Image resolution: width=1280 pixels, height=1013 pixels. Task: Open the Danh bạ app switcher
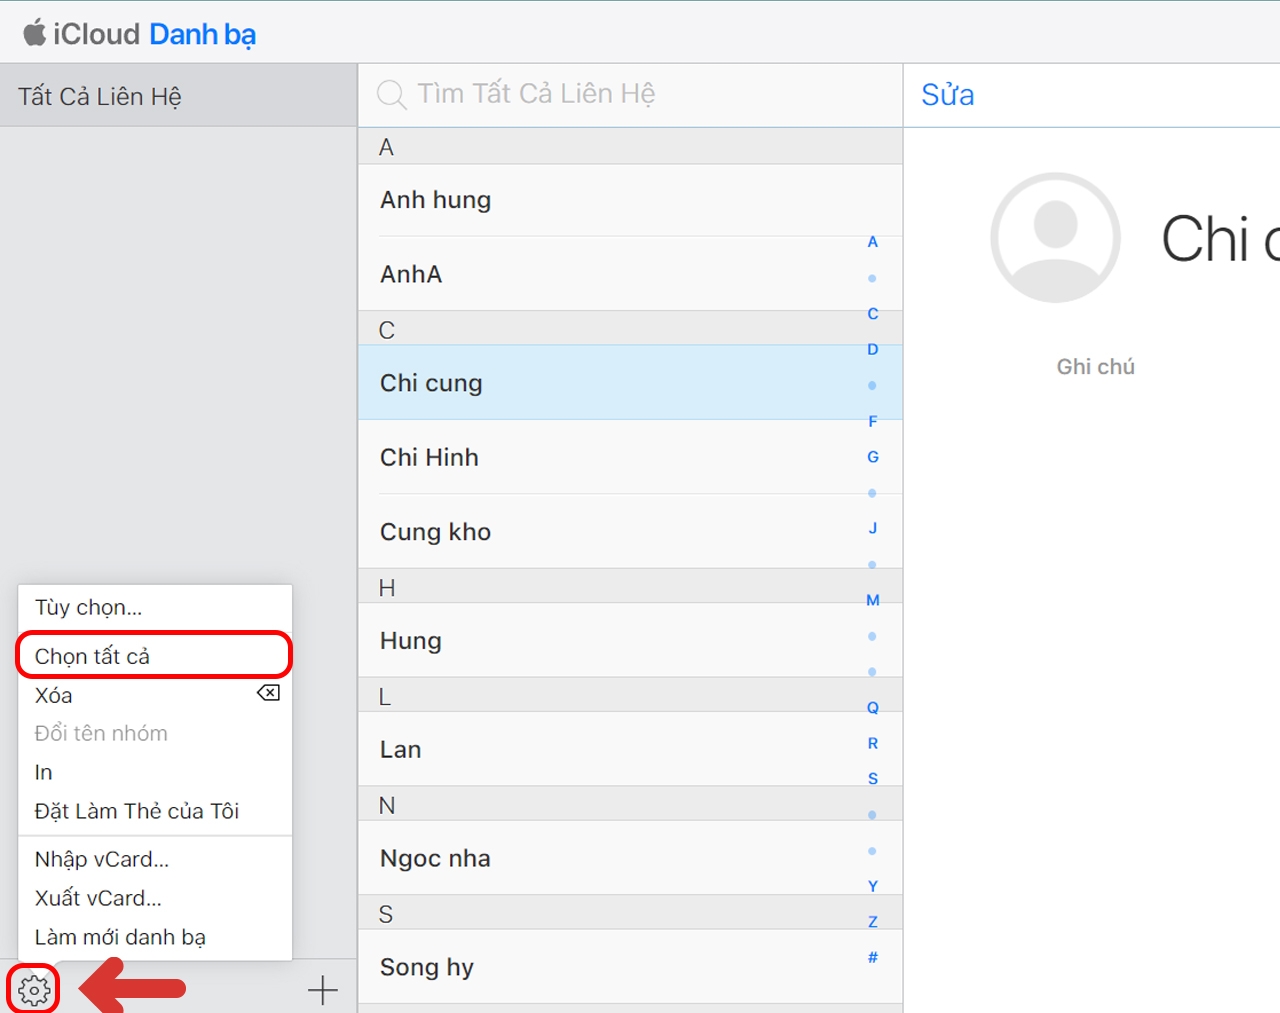click(203, 34)
